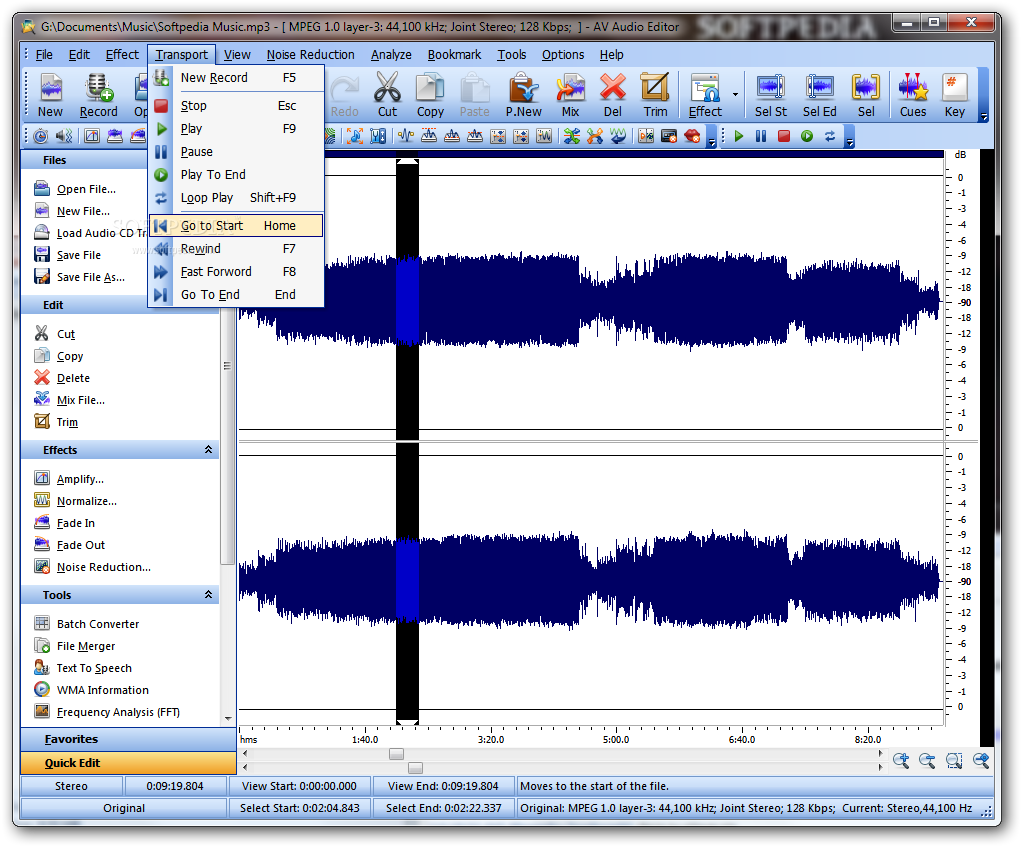Image resolution: width=1022 pixels, height=847 pixels.
Task: Click the Select Start time field
Action: pyautogui.click(x=299, y=808)
